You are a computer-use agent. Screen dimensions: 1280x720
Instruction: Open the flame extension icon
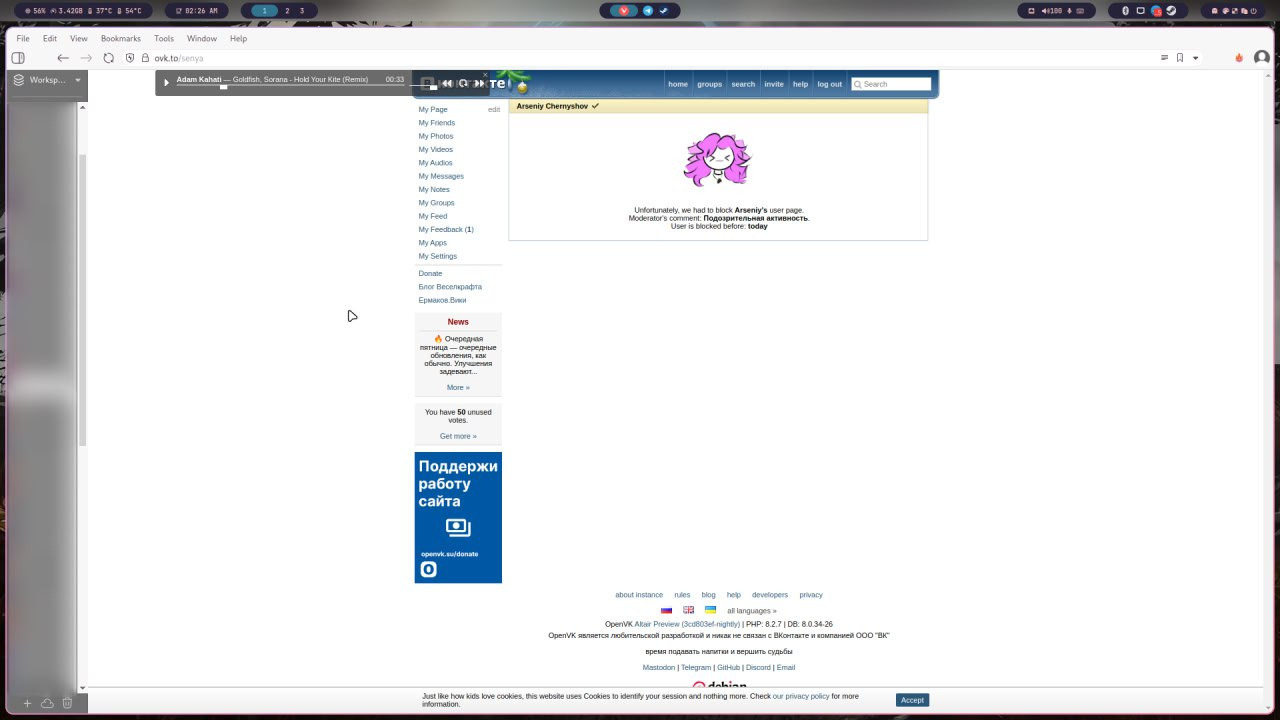(x=1239, y=58)
